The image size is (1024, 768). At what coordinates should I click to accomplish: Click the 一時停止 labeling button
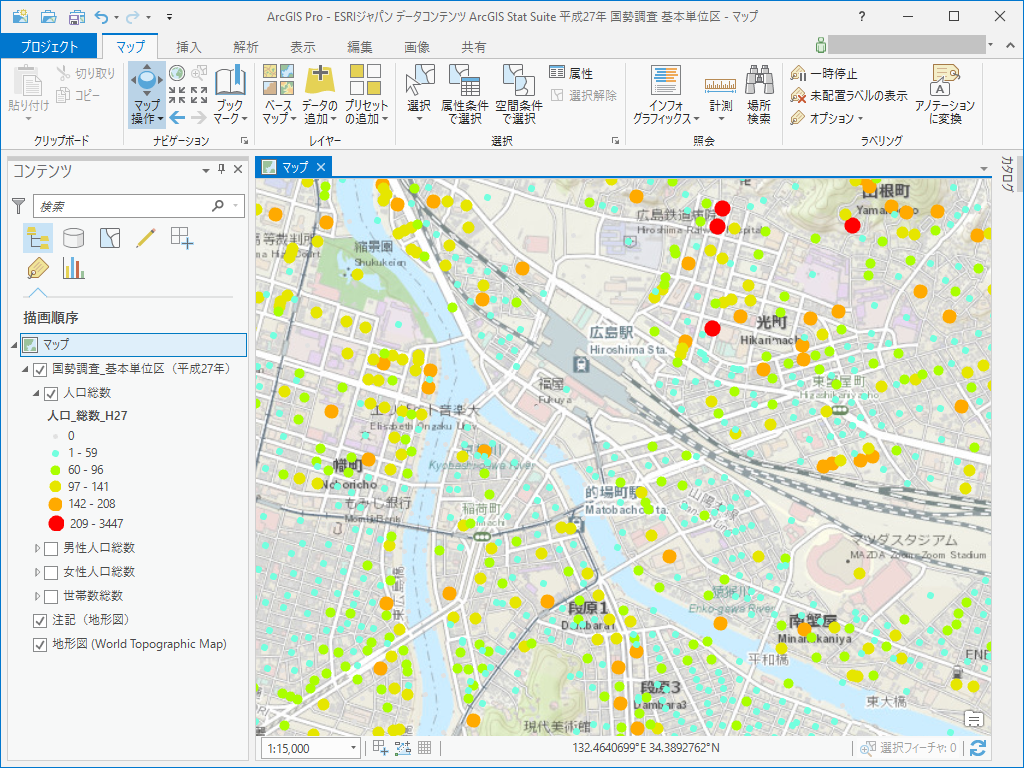coord(824,74)
